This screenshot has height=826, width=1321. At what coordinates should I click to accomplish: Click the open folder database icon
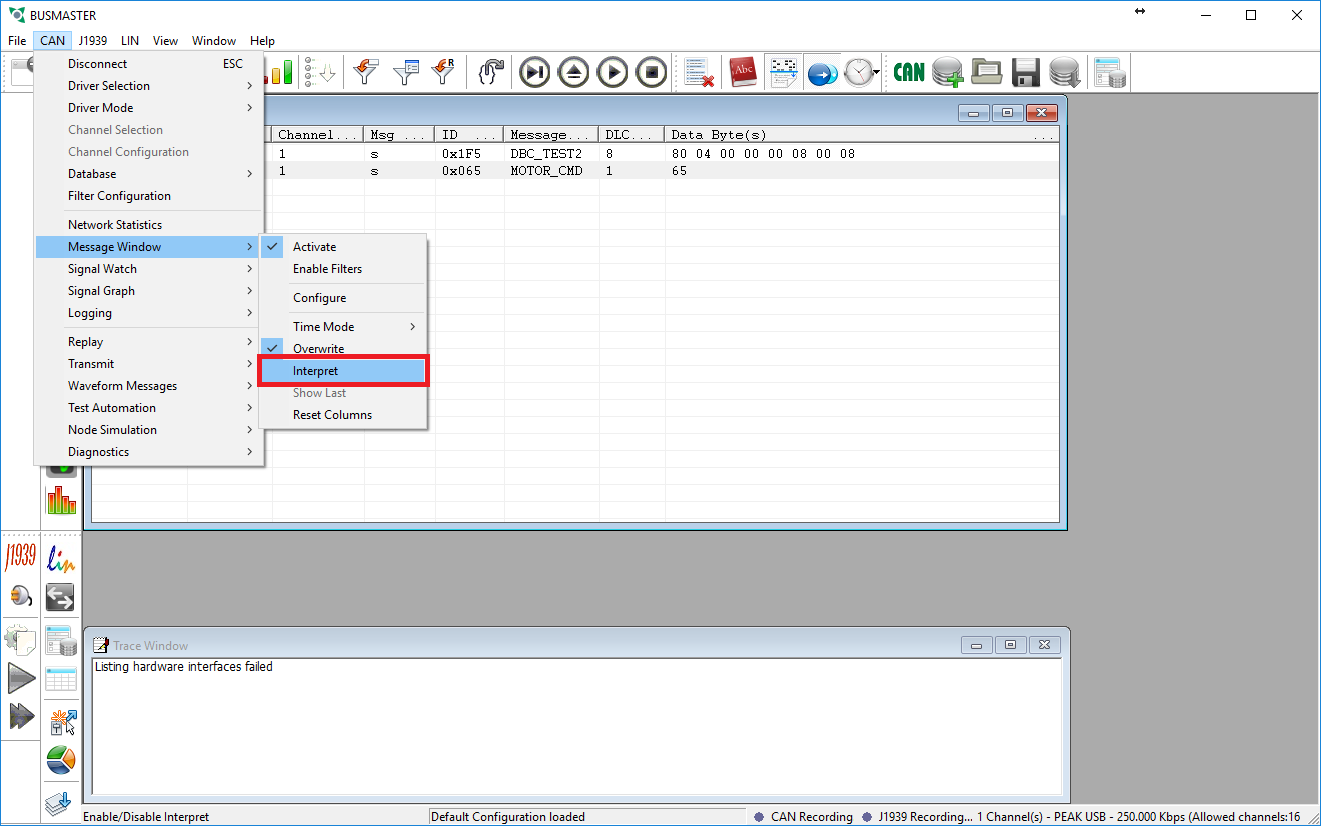pos(987,72)
